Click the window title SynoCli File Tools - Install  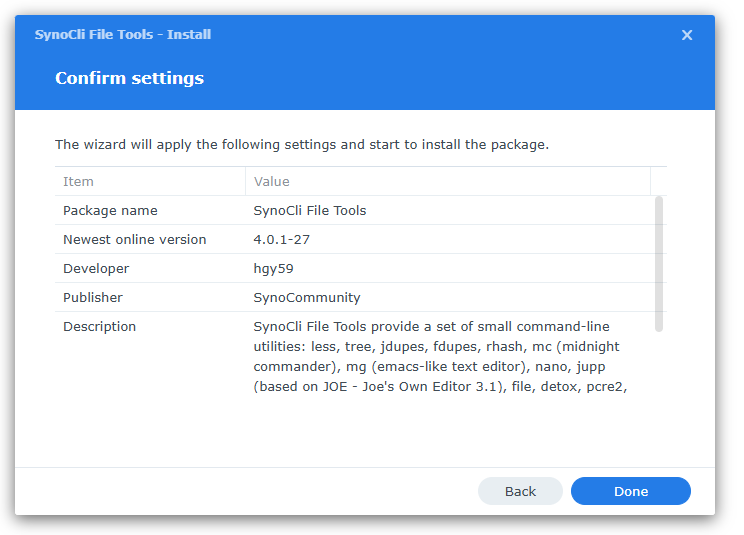tap(123, 34)
